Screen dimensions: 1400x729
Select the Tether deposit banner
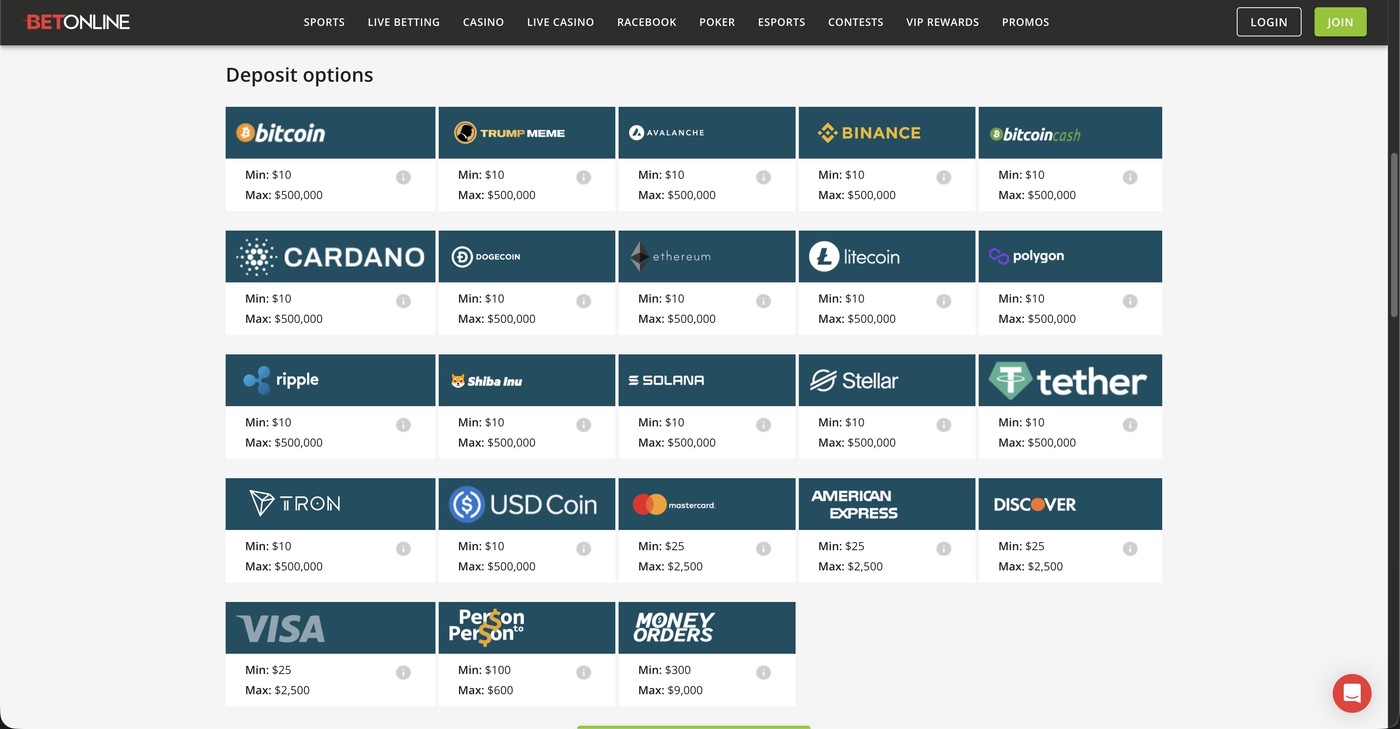1070,381
